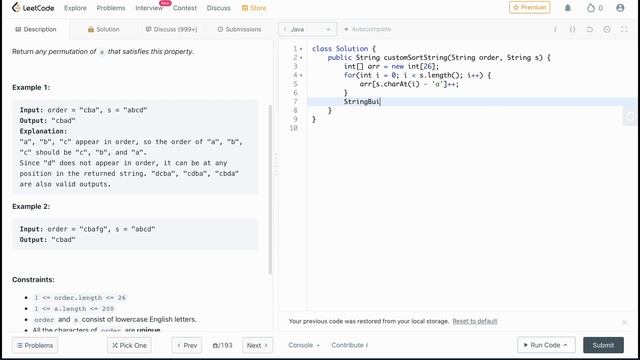The image size is (640, 360).
Task: Switch to the Solution tab
Action: 104,29
